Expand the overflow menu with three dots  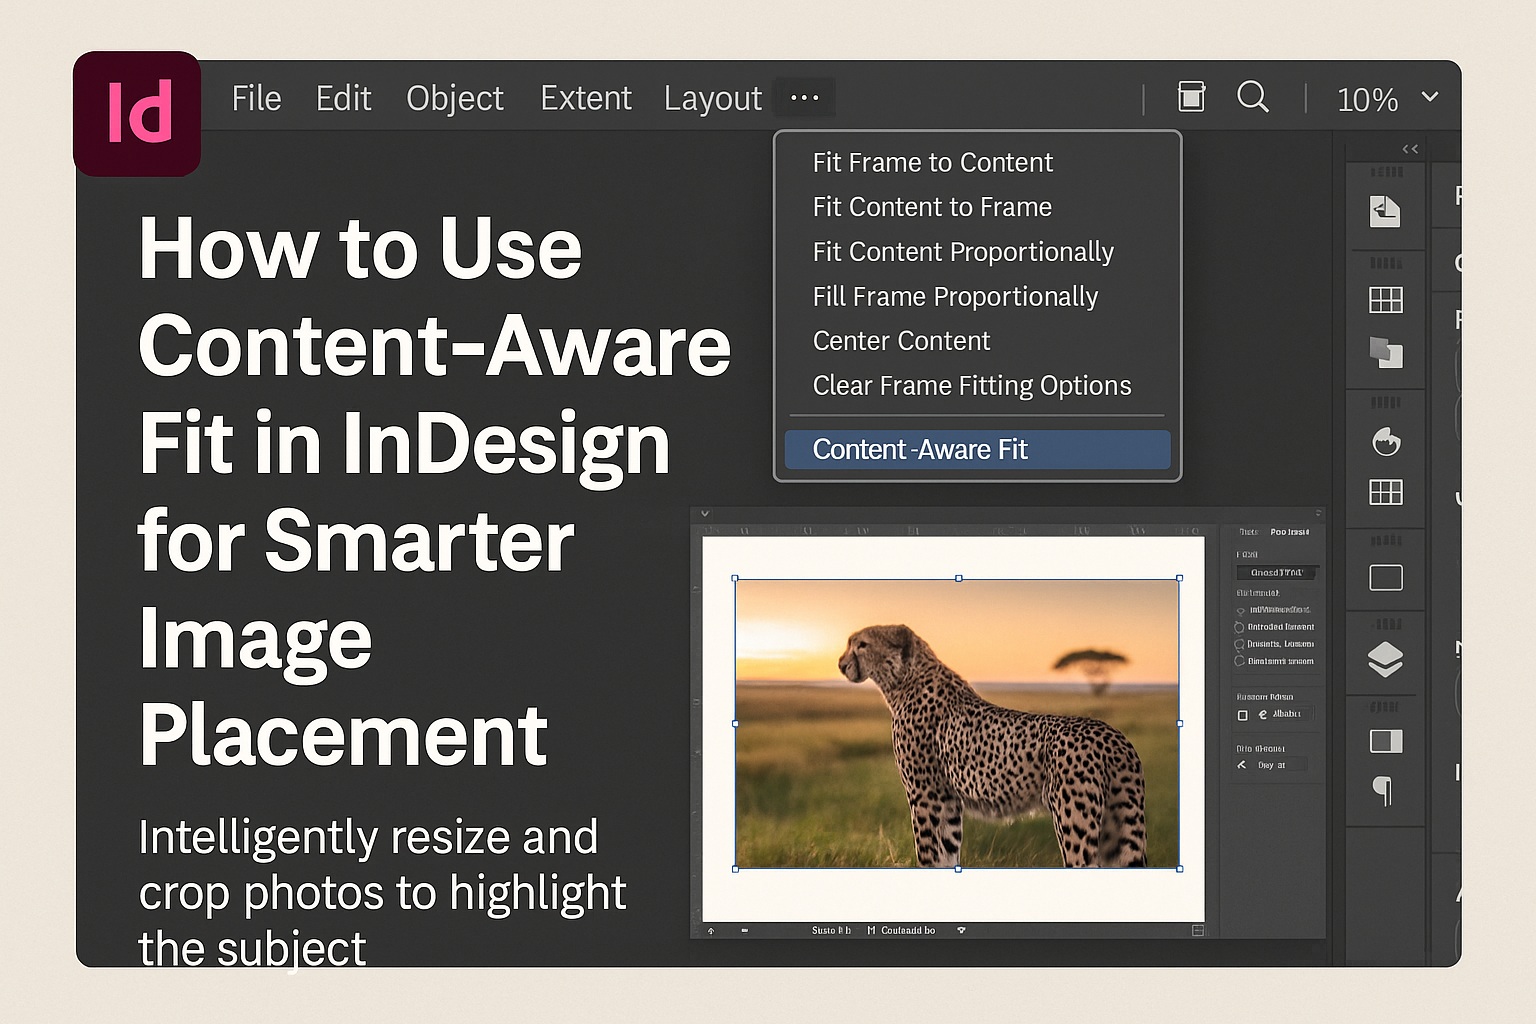point(804,97)
